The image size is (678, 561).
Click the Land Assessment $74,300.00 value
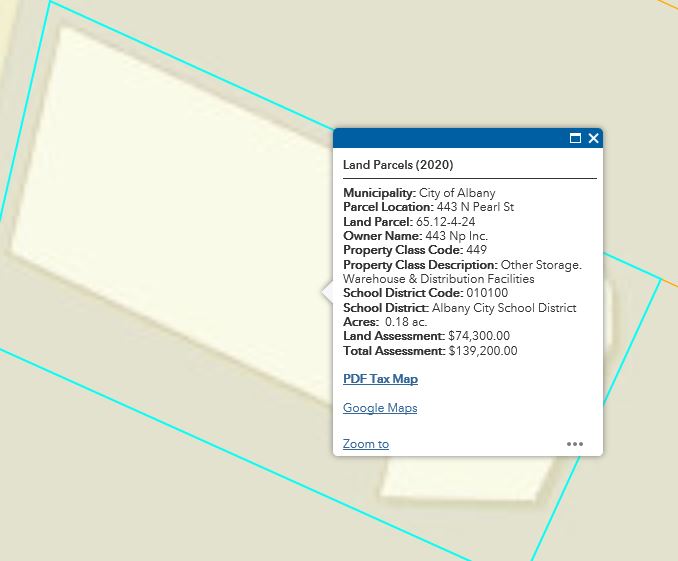click(x=479, y=337)
